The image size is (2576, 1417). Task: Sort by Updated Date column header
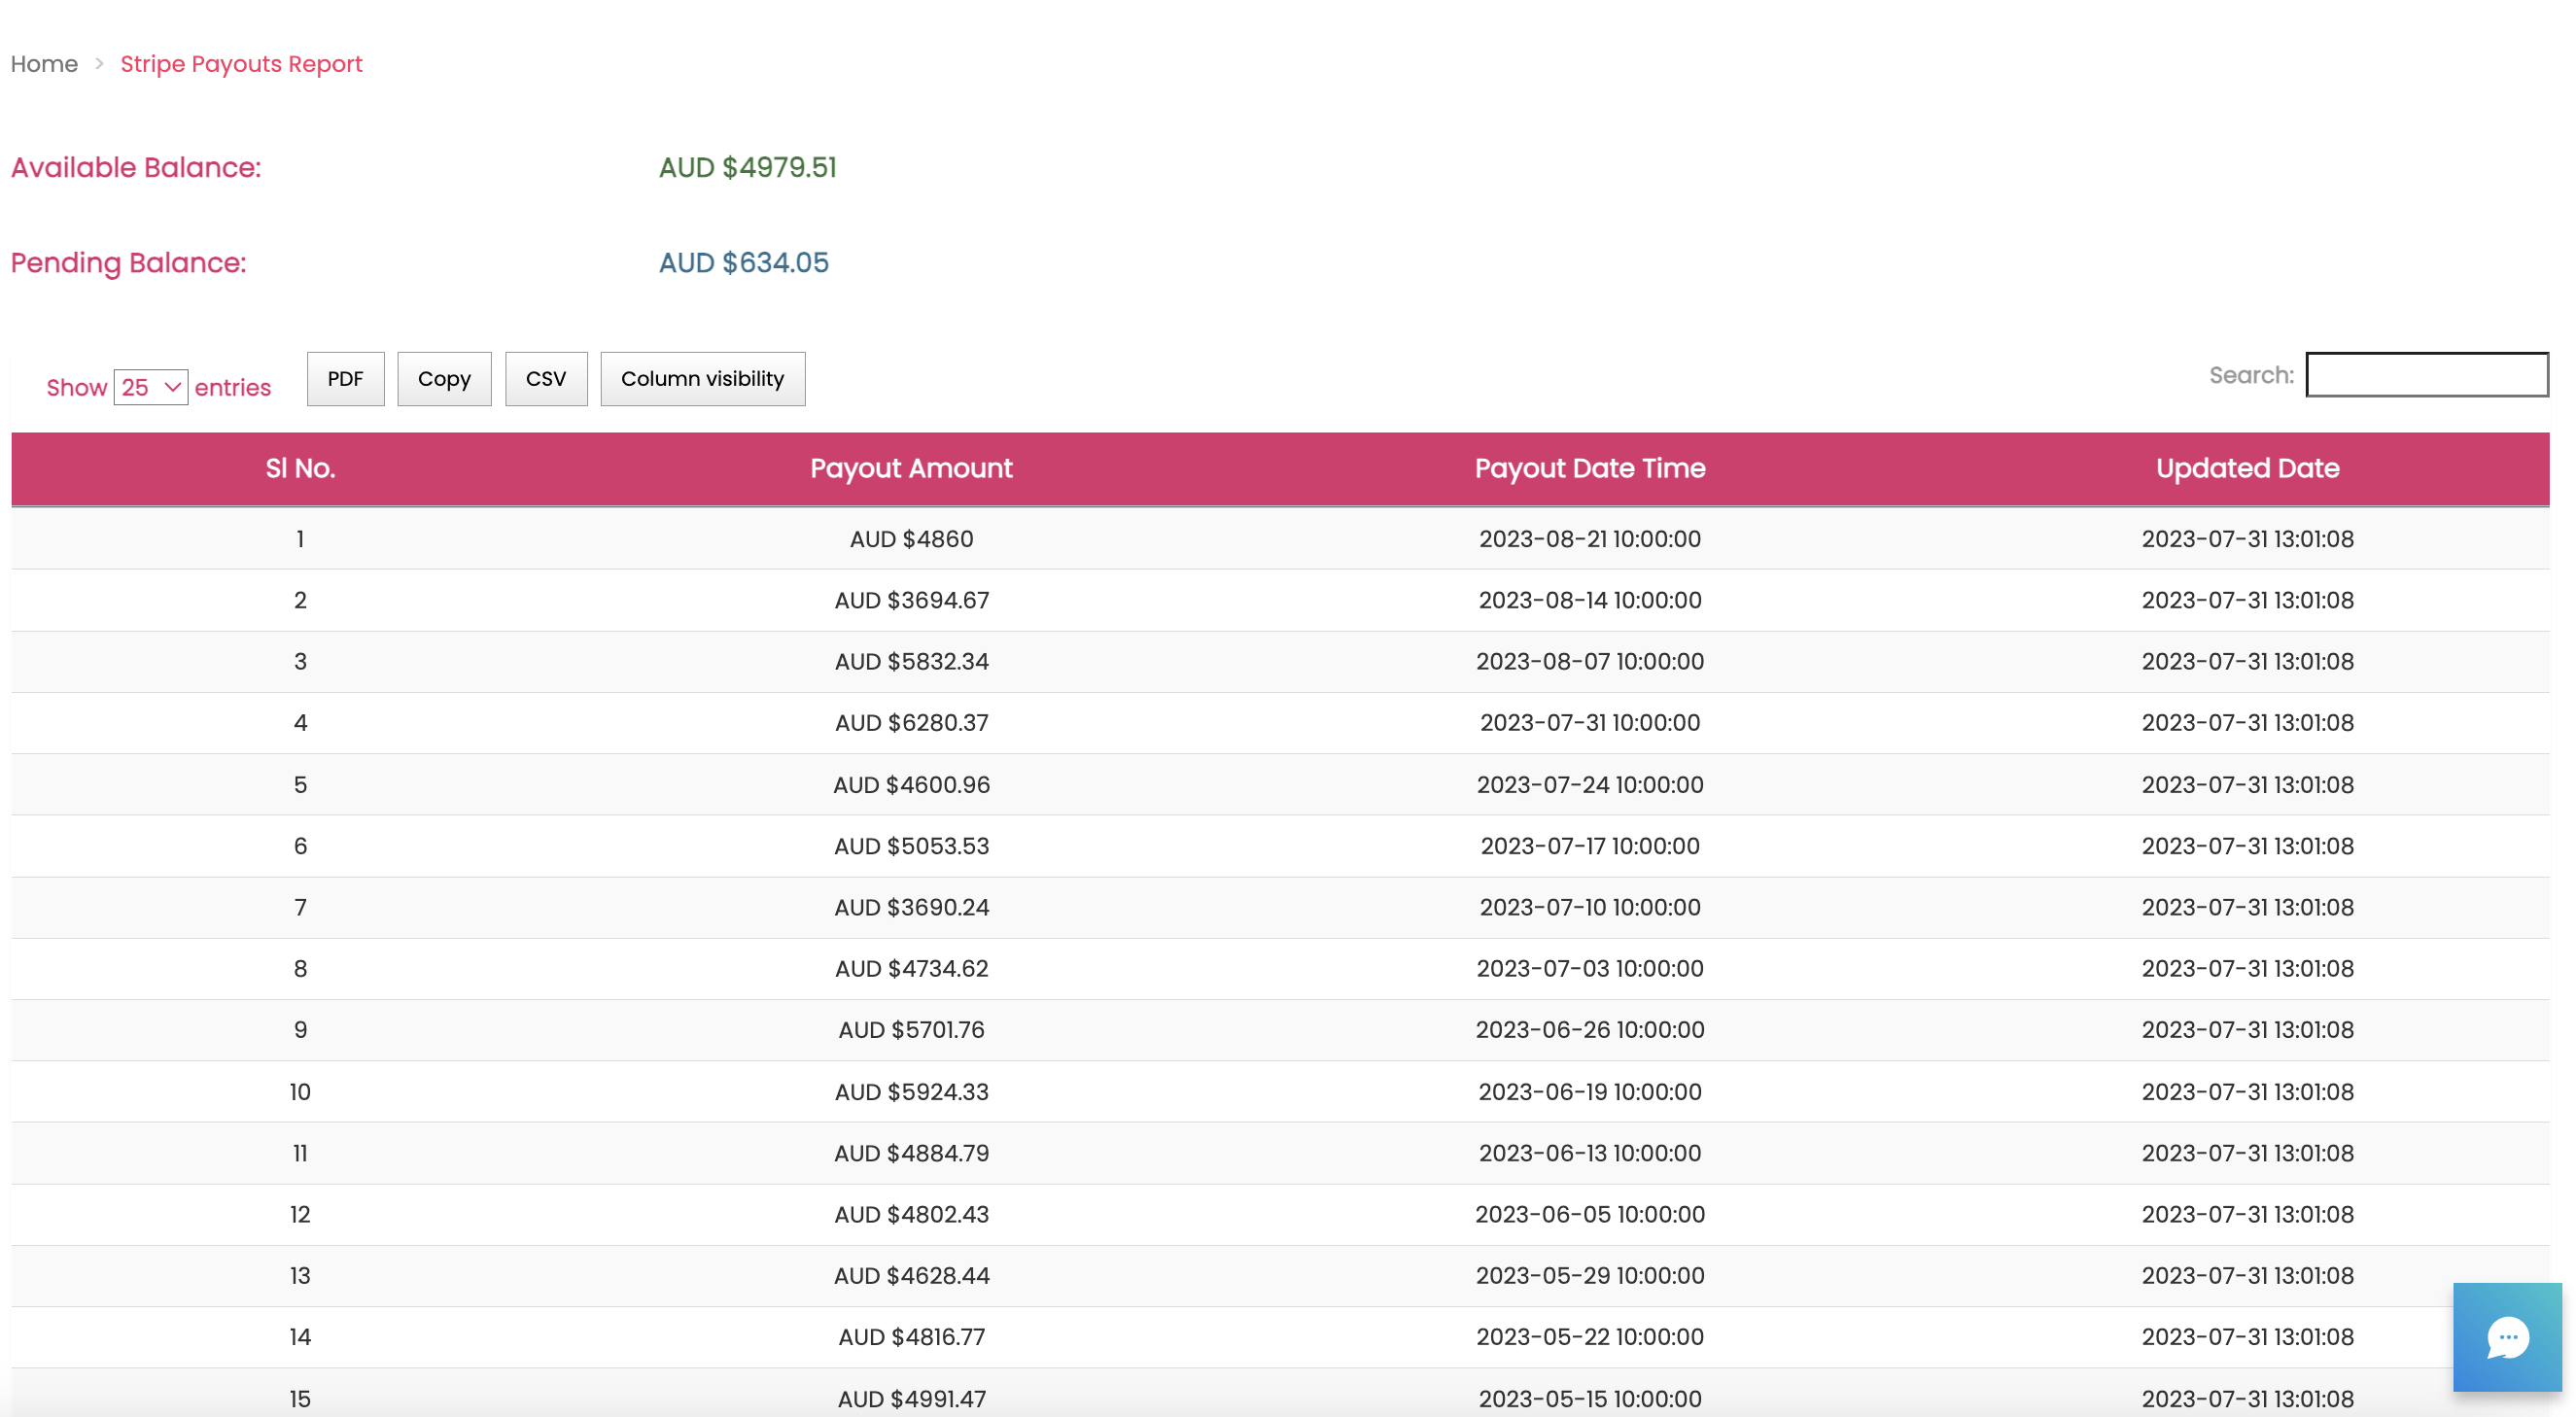pos(2247,468)
